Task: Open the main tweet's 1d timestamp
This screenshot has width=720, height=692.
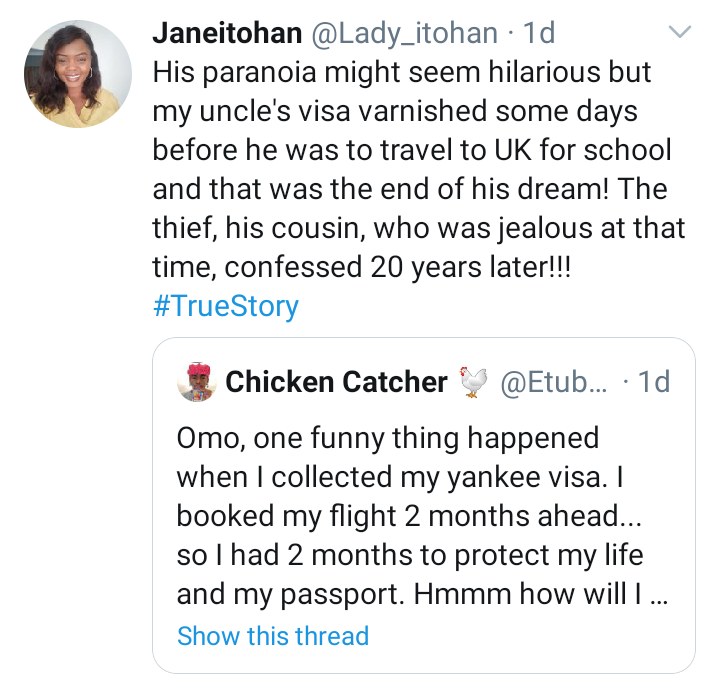Action: pyautogui.click(x=539, y=33)
